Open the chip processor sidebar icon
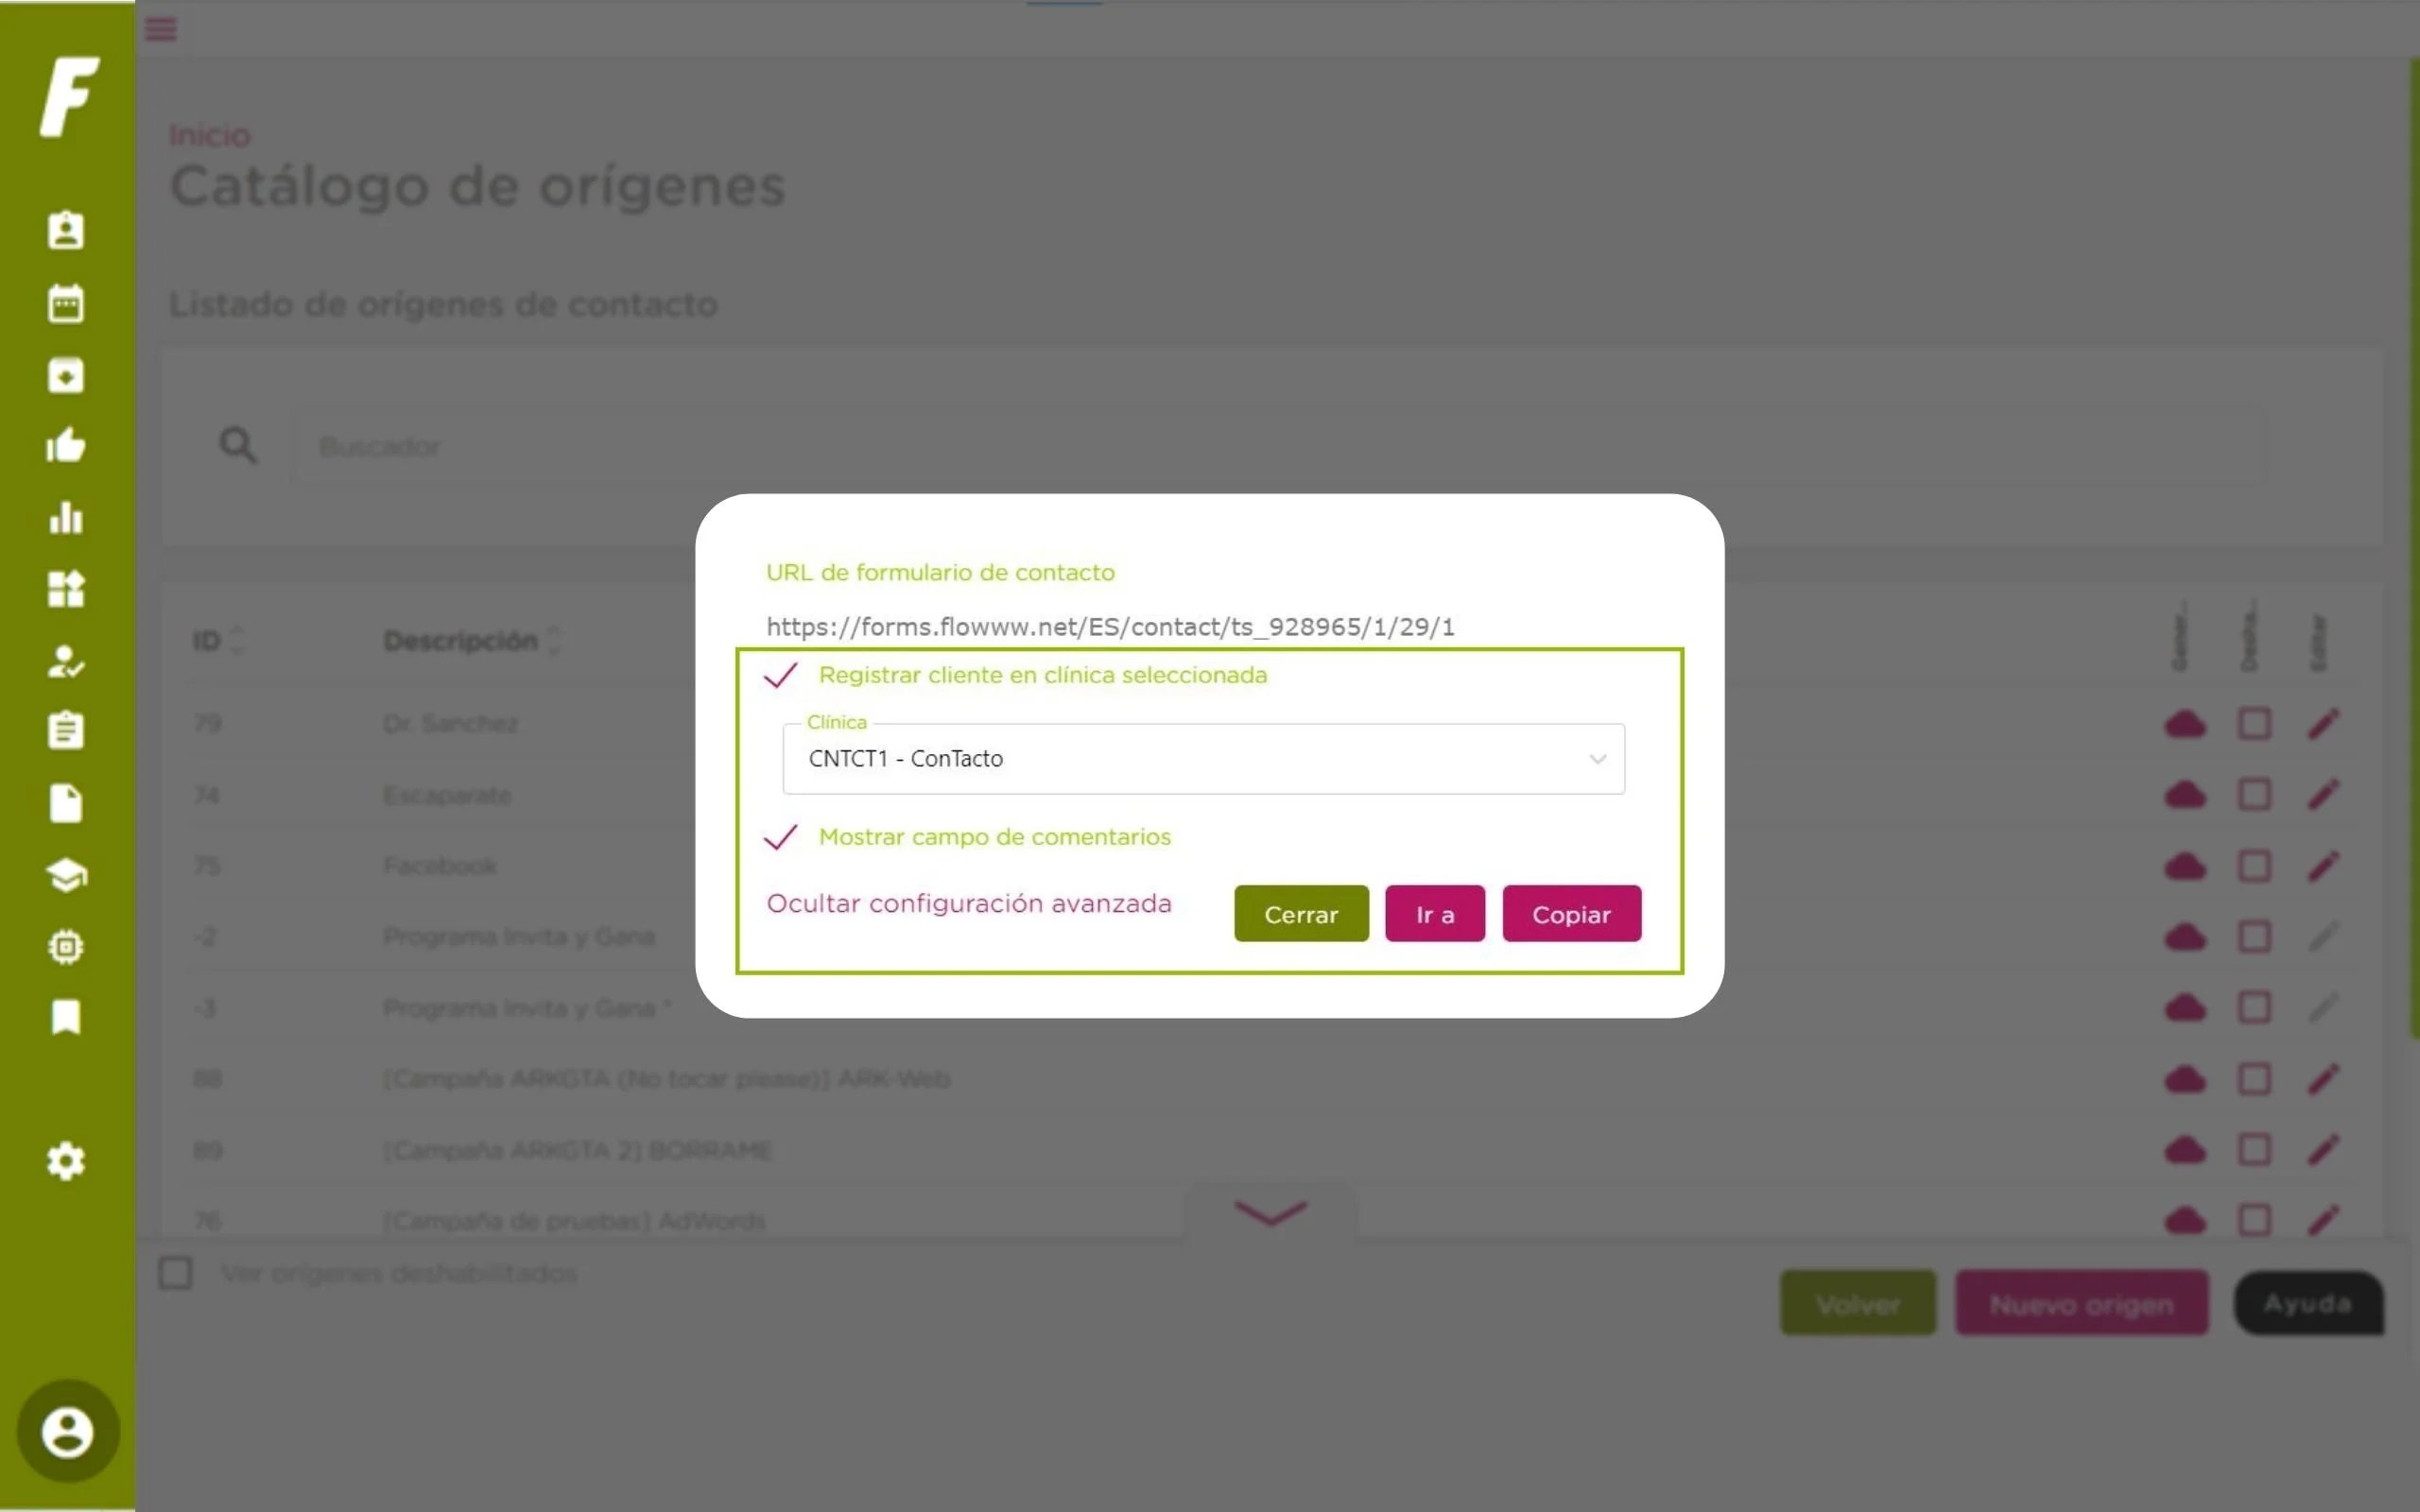The height and width of the screenshot is (1512, 2420). (x=66, y=946)
